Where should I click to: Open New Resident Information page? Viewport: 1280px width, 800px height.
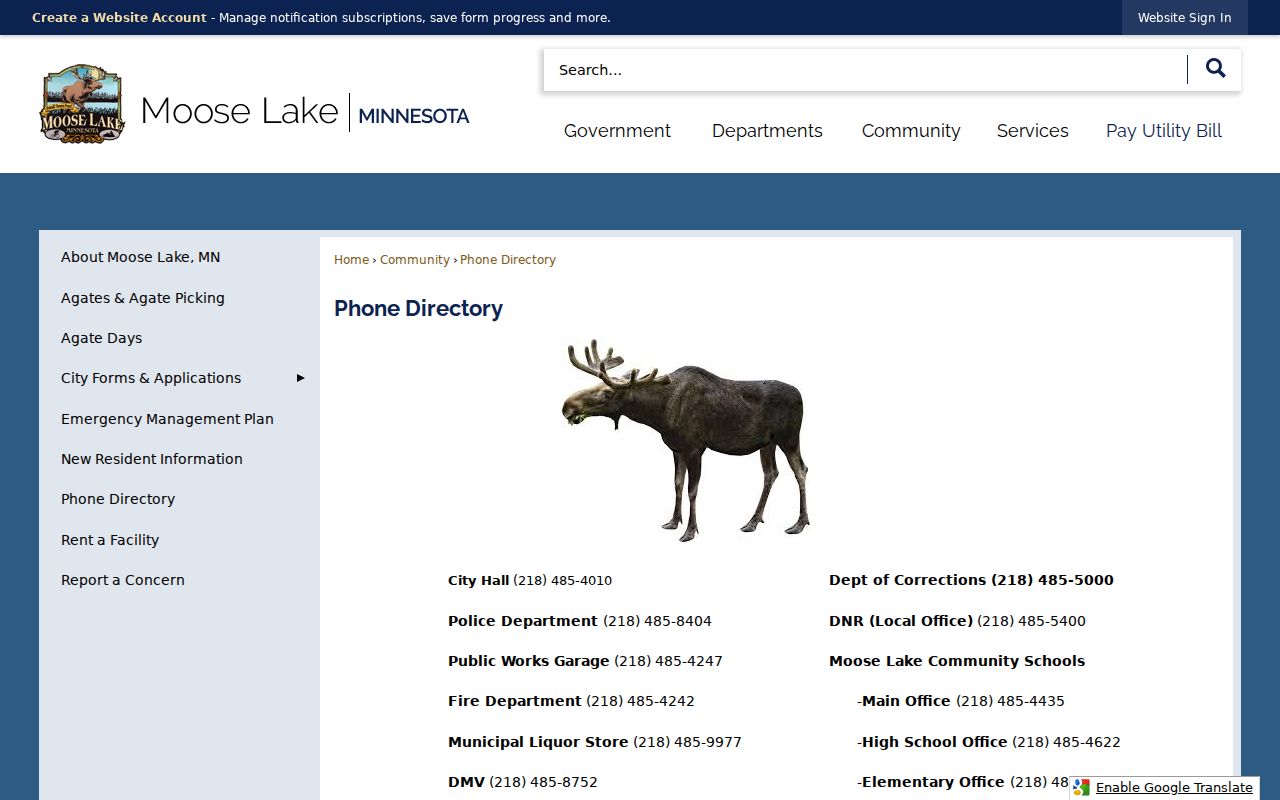click(152, 459)
